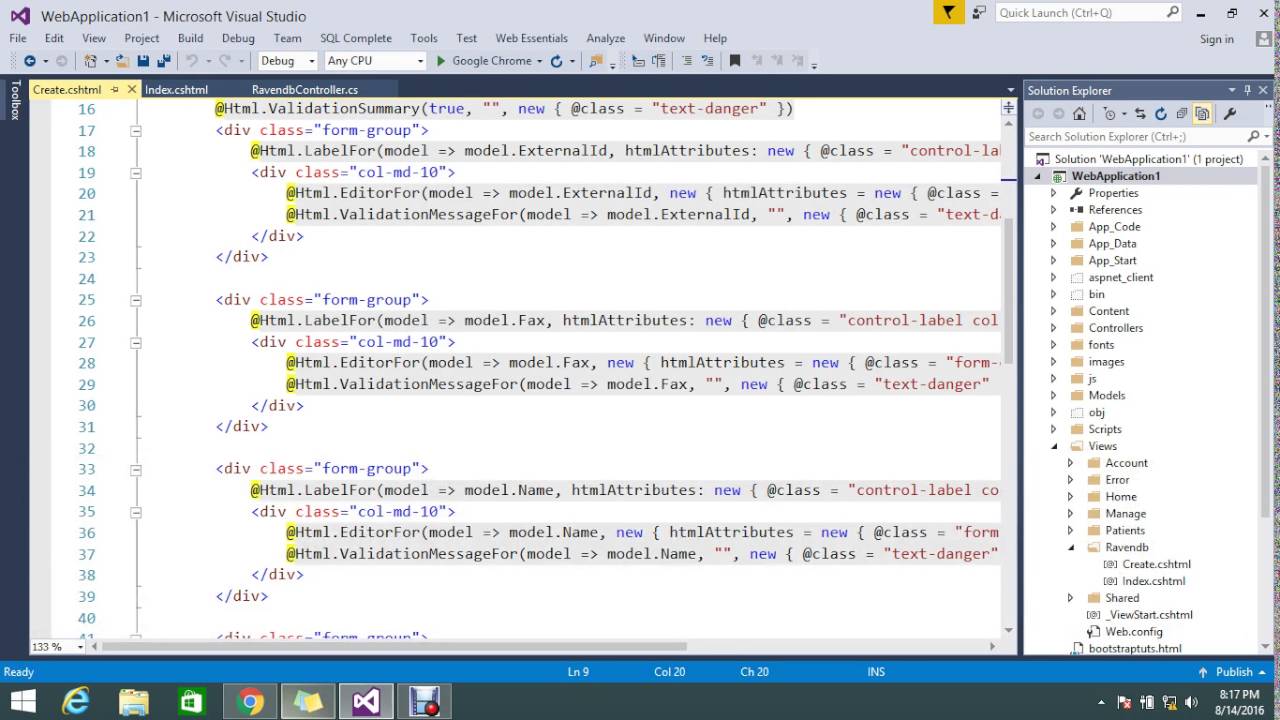The width and height of the screenshot is (1280, 720).
Task: Open the SQL Complete menu
Action: (x=356, y=38)
